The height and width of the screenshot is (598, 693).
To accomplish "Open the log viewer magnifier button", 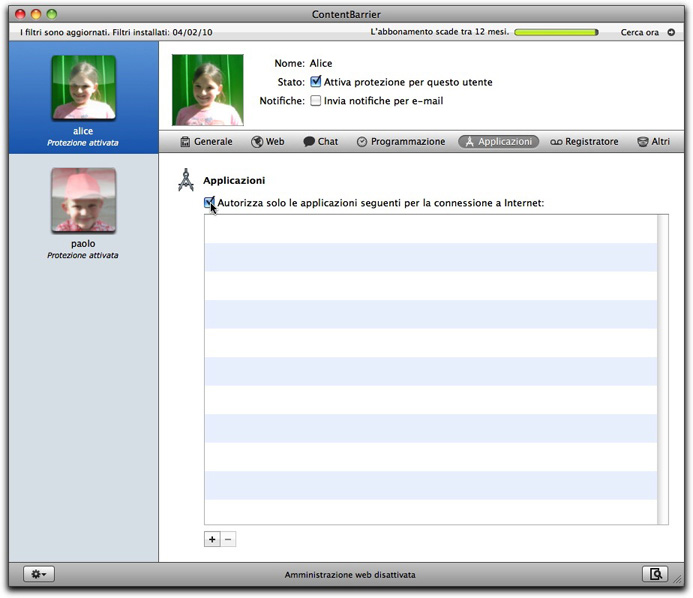I will tap(655, 574).
